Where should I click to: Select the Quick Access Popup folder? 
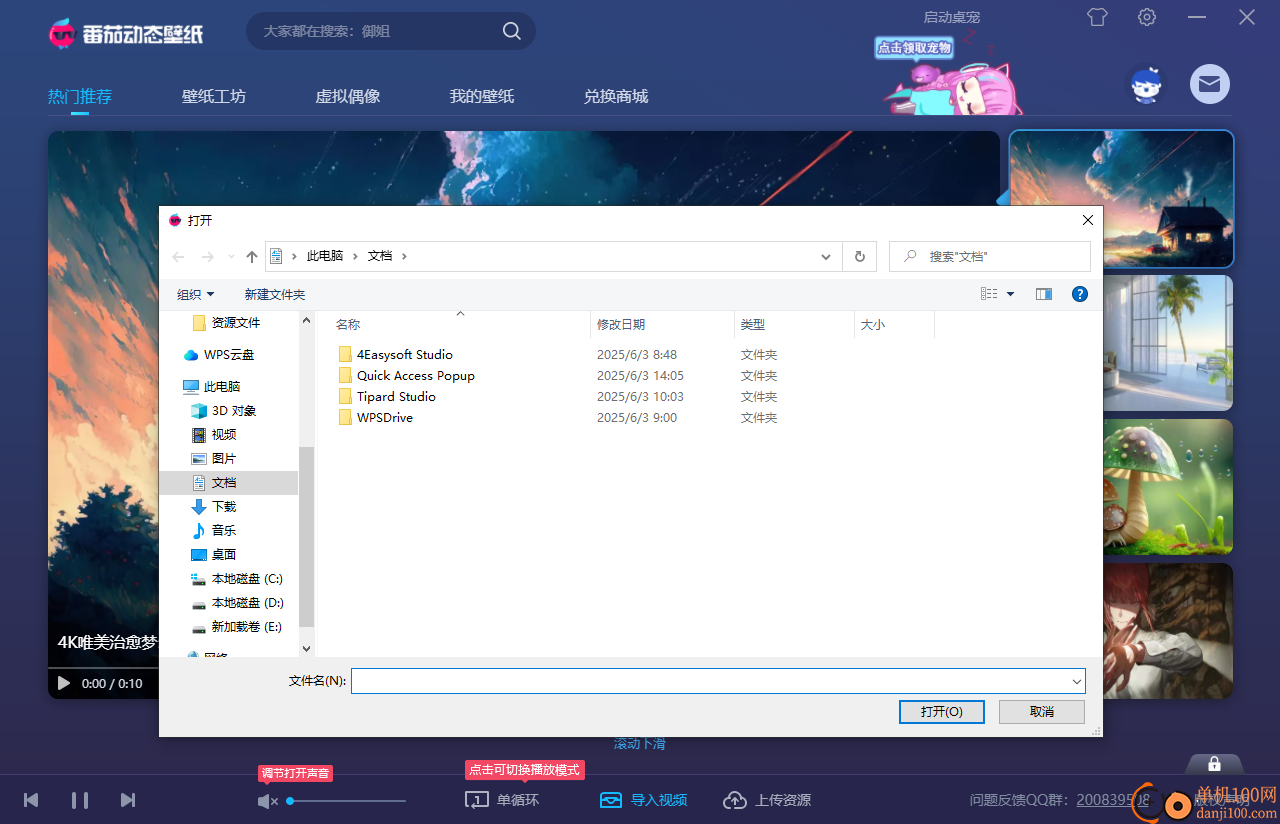point(406,375)
